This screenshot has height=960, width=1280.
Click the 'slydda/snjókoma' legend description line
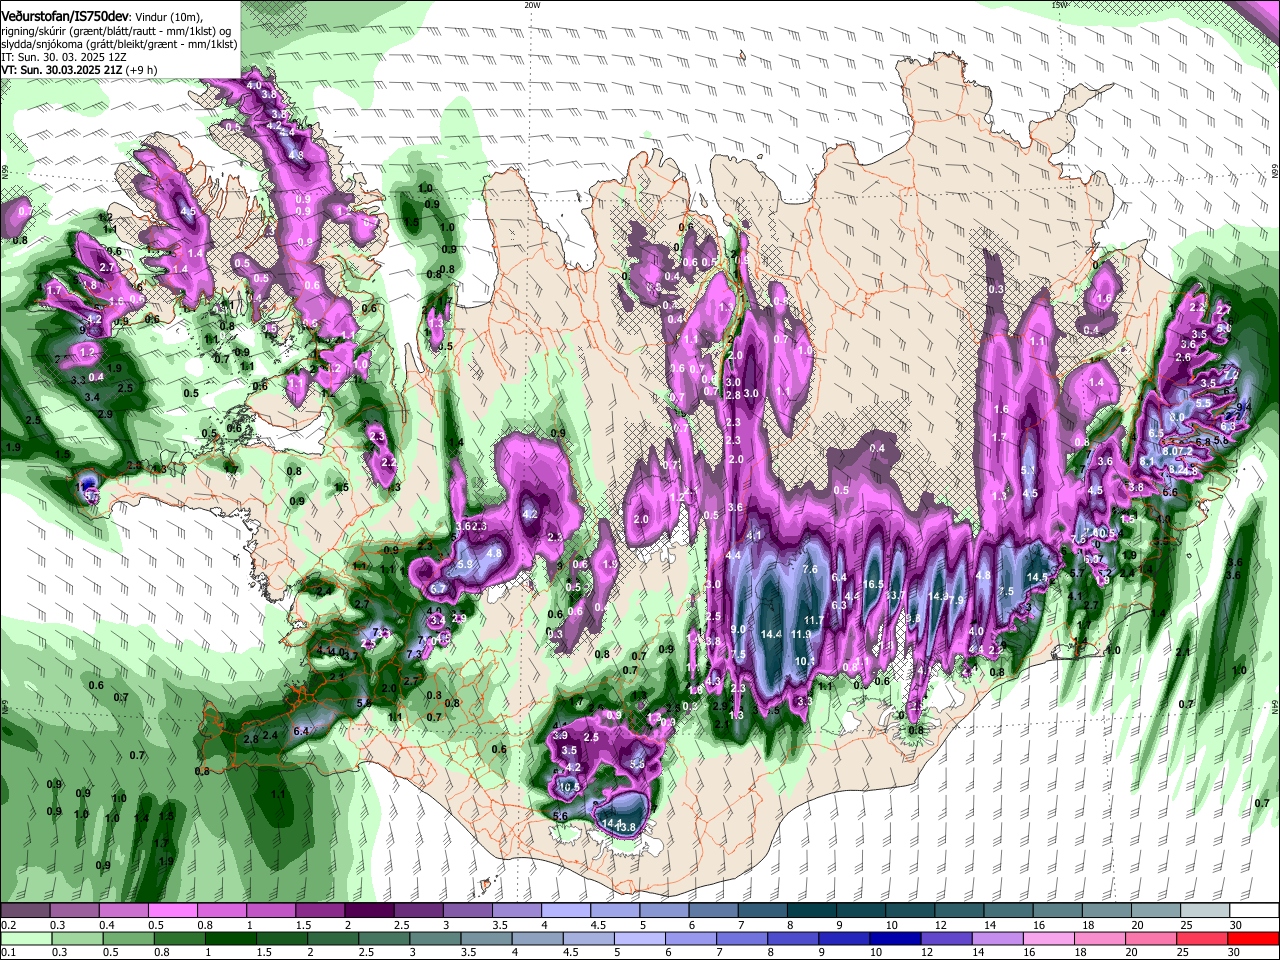[118, 45]
